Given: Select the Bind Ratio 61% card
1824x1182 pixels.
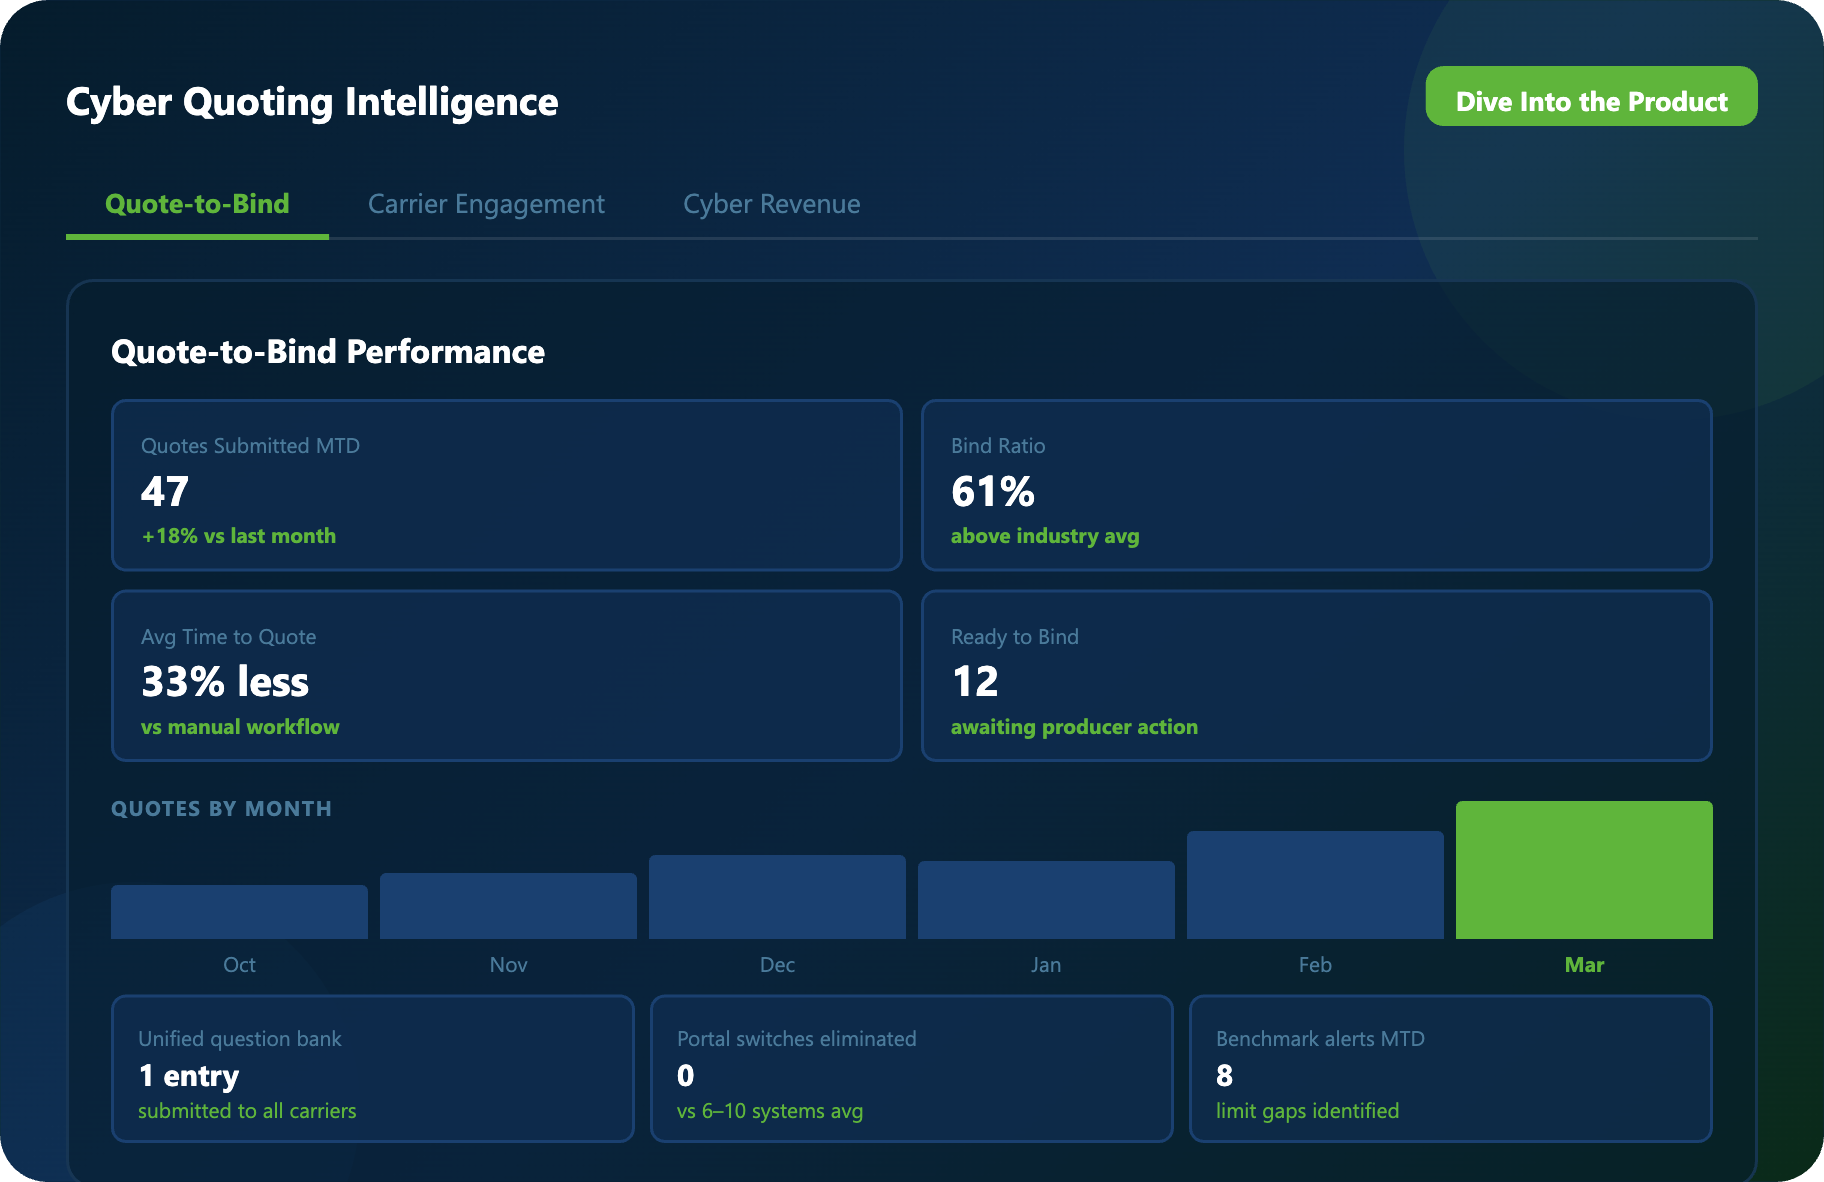Looking at the screenshot, I should 1316,485.
